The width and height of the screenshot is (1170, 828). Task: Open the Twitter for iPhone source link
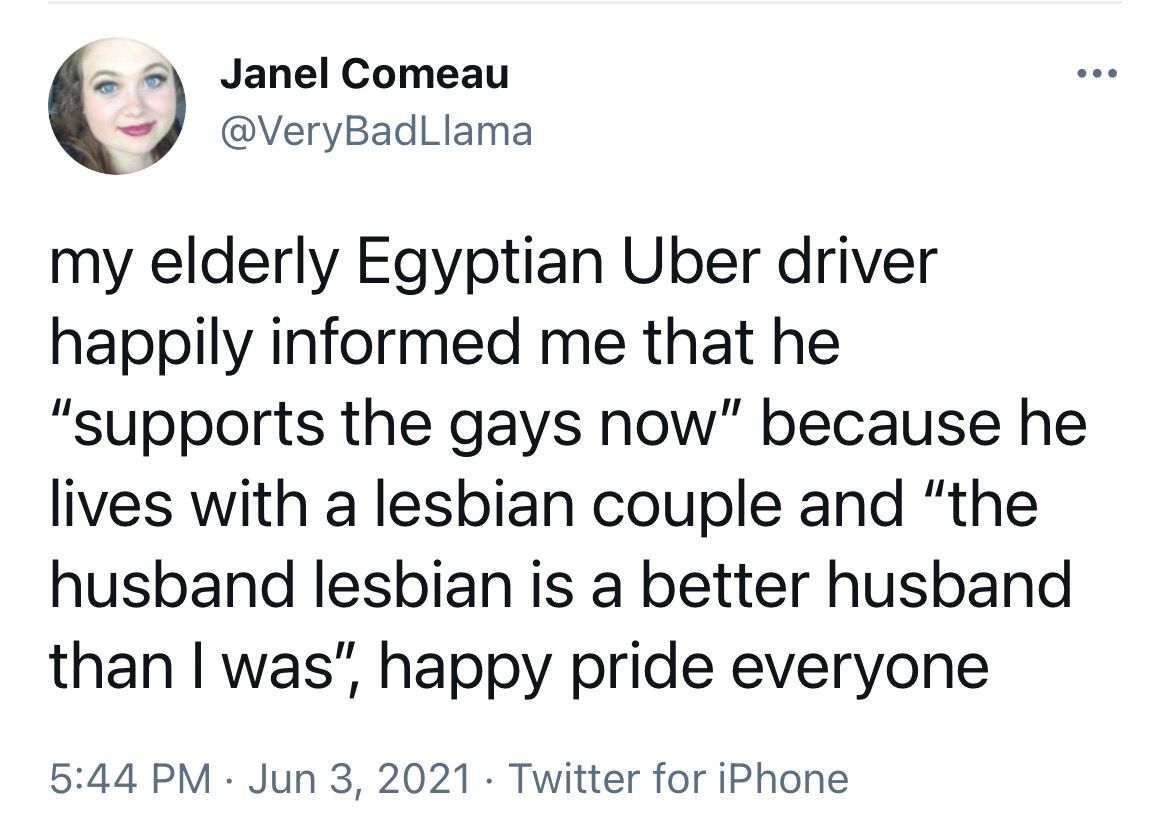tap(679, 777)
